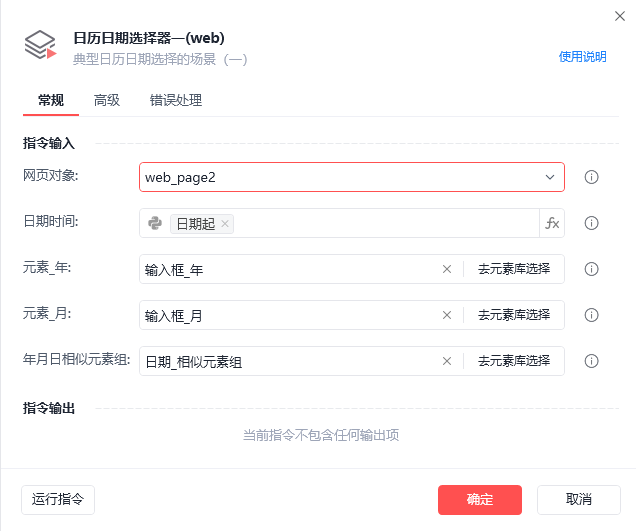Clear the 输入框_年 element field
Image resolution: width=636 pixels, height=531 pixels.
pos(447,269)
